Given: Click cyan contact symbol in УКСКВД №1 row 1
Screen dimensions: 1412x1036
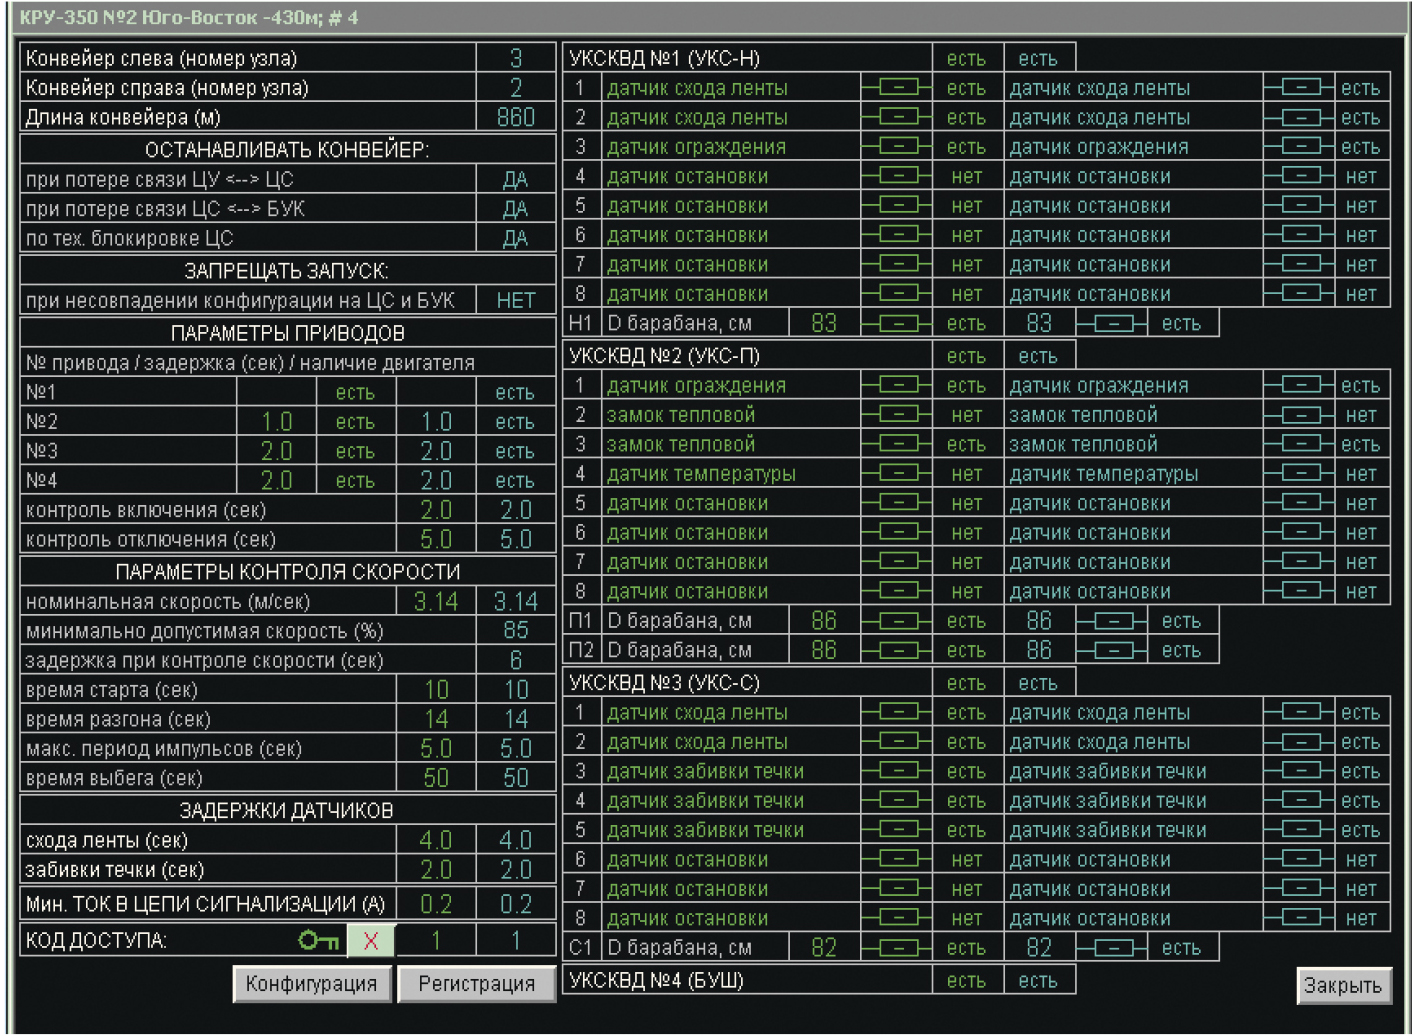Looking at the screenshot, I should pyautogui.click(x=1299, y=88).
